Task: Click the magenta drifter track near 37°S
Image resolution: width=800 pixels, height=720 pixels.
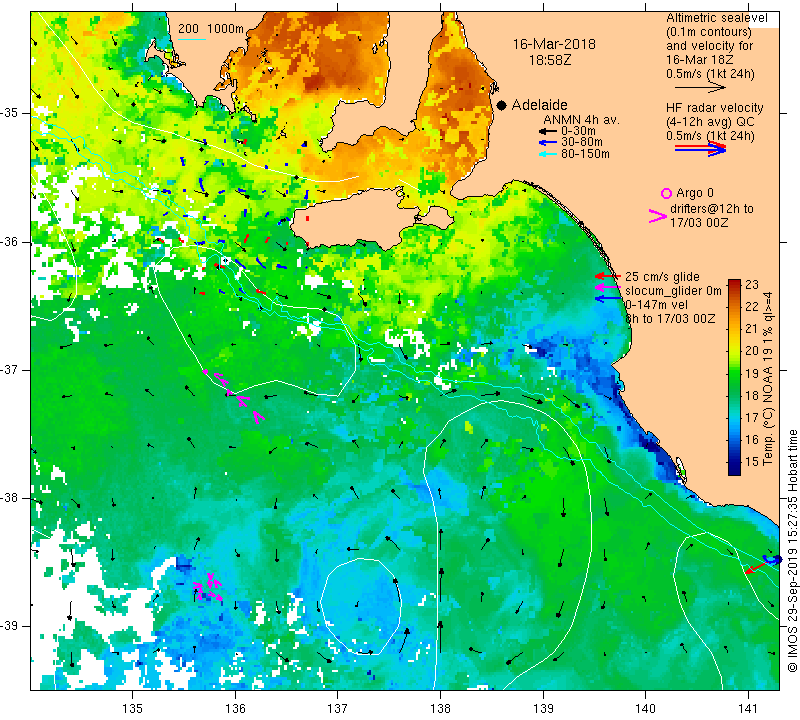Action: (x=234, y=396)
